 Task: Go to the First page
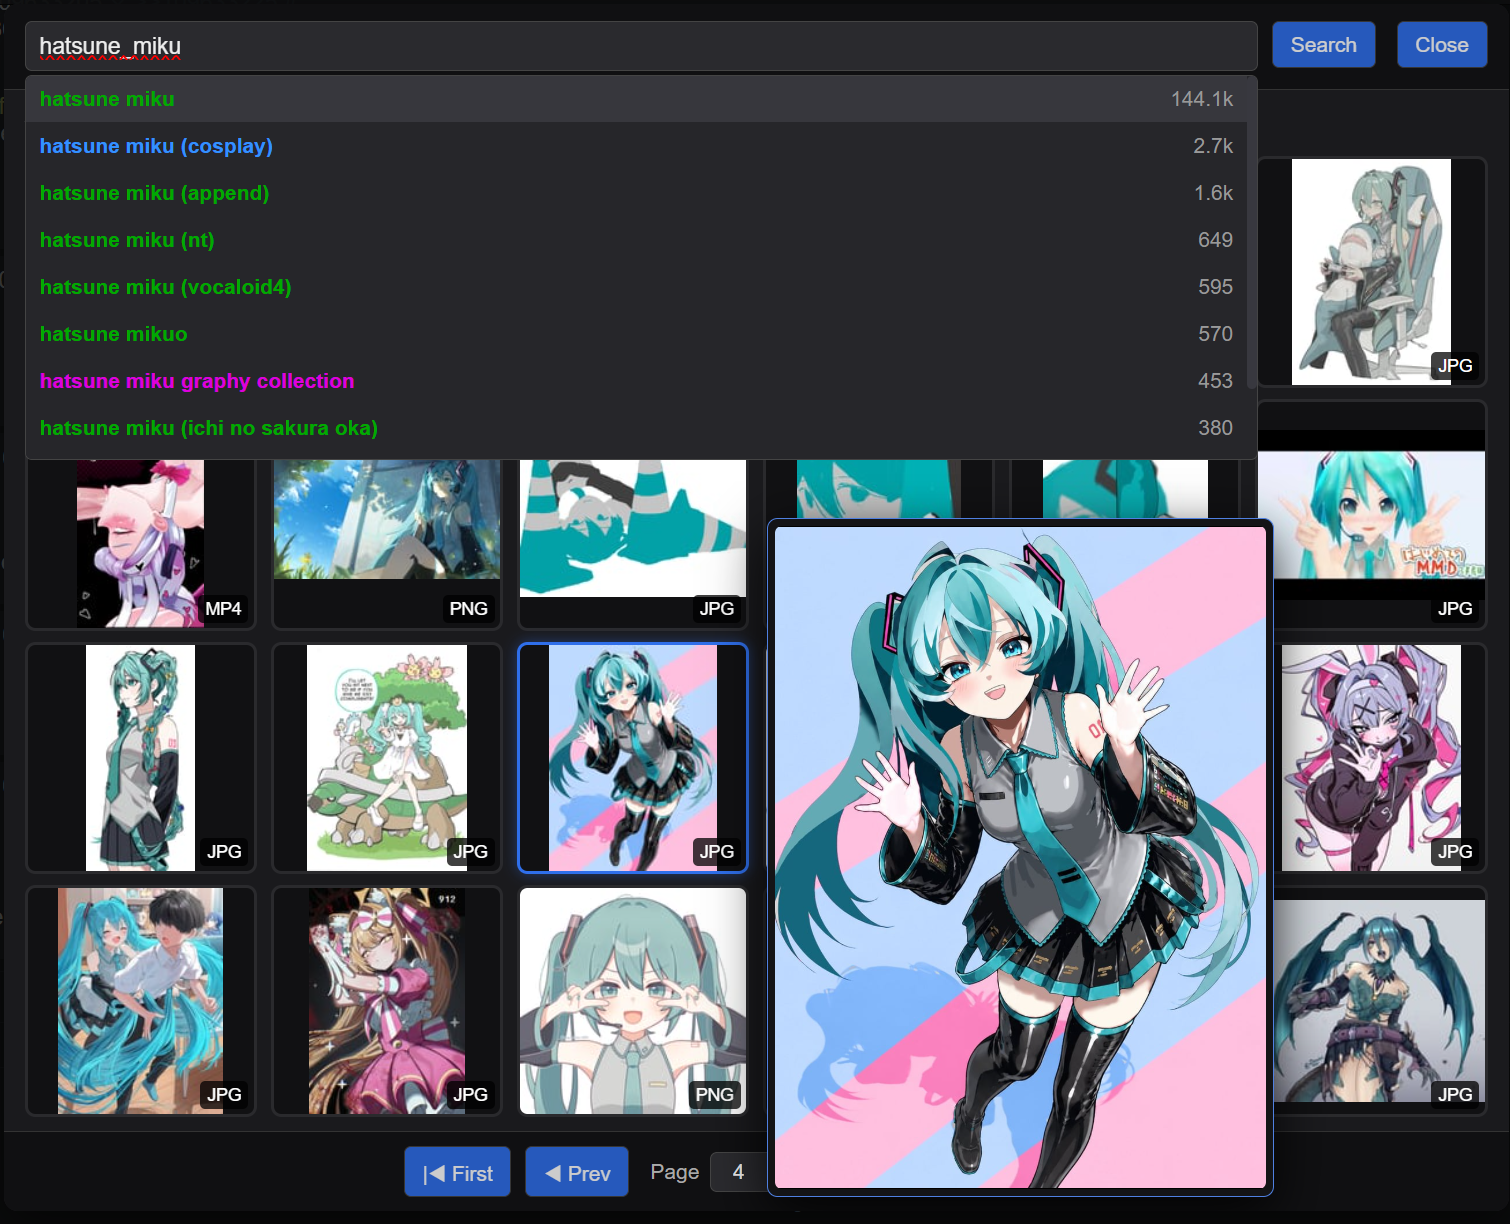click(457, 1172)
